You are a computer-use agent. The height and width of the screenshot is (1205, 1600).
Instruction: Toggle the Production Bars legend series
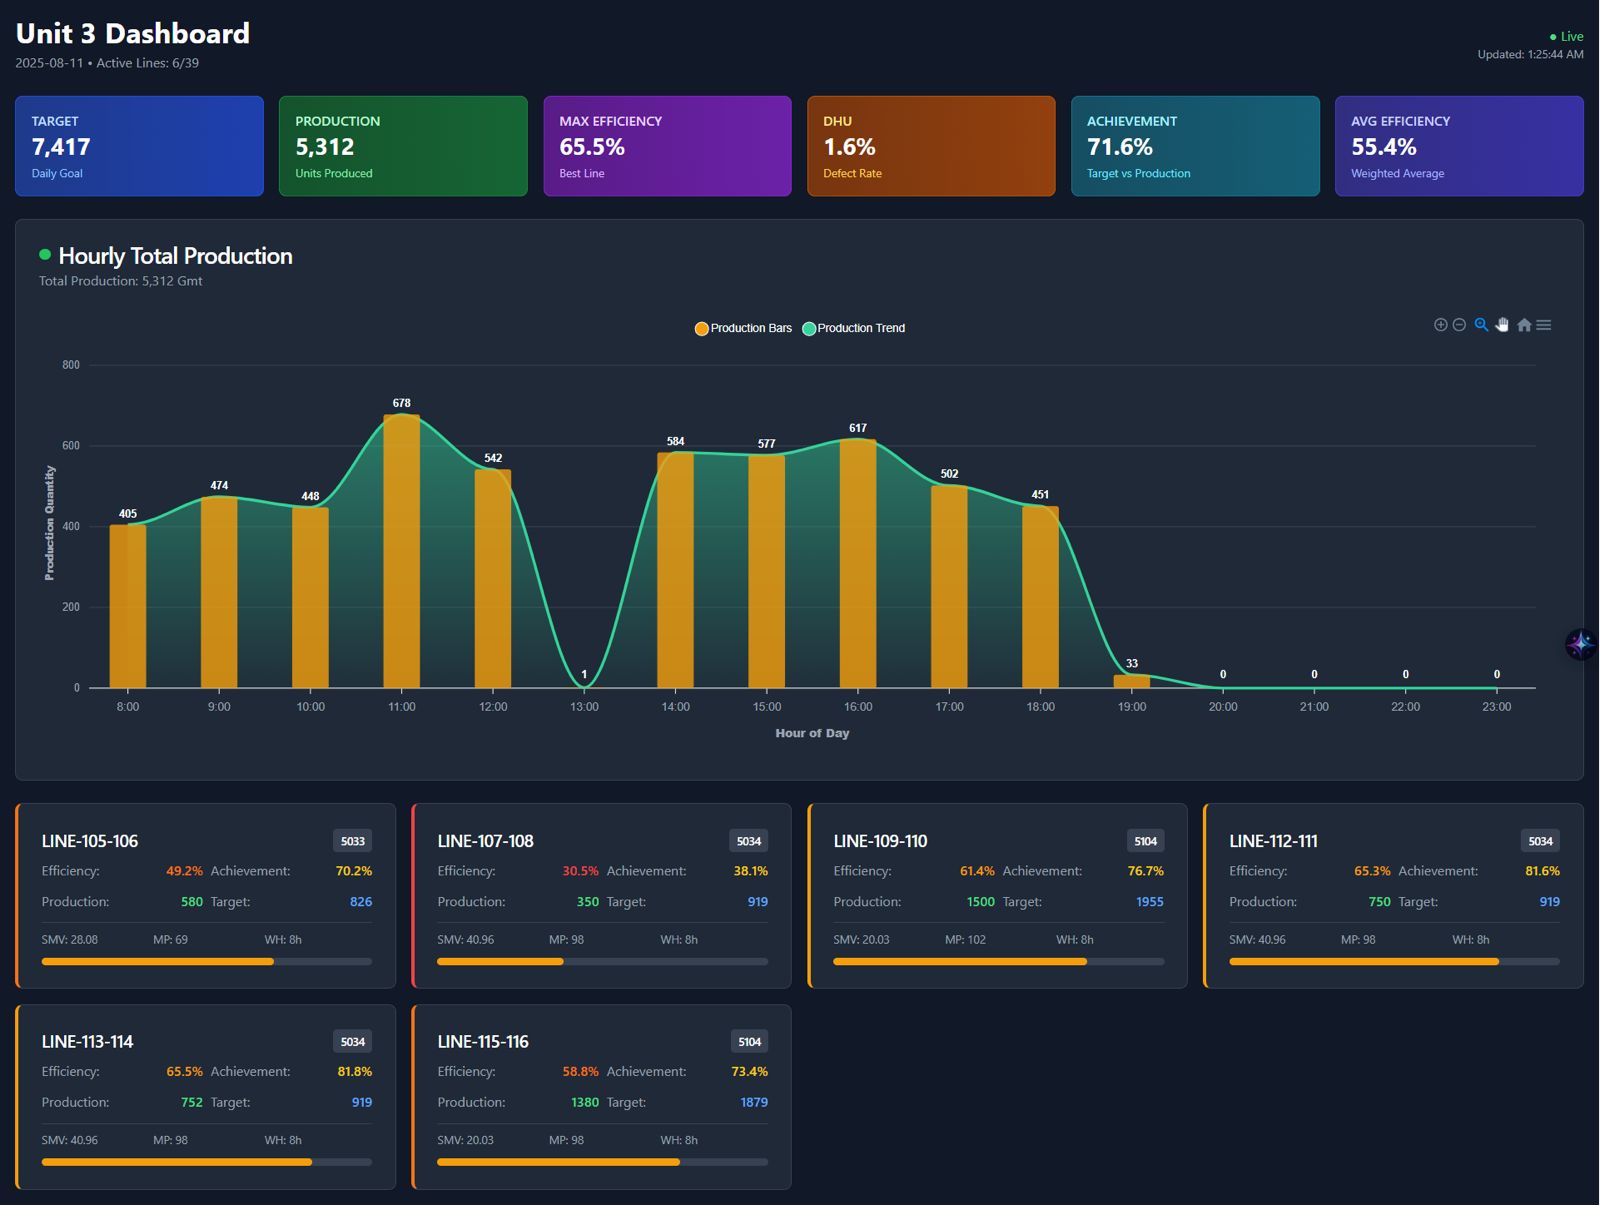[743, 328]
